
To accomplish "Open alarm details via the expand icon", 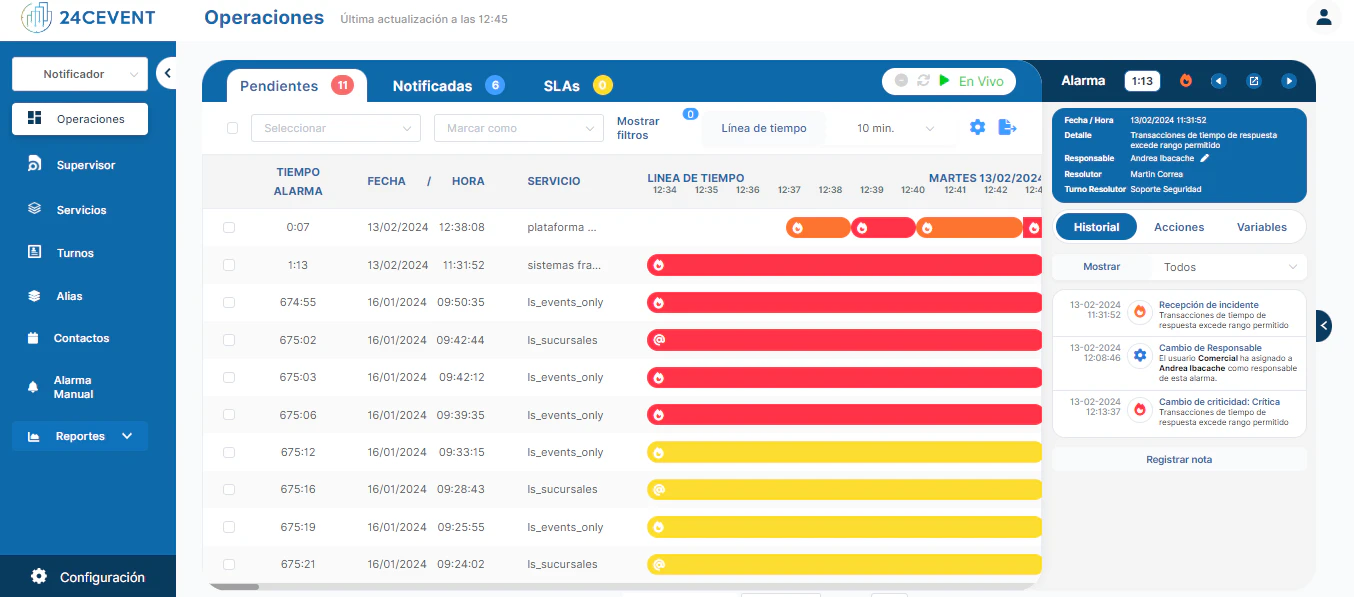I will (1254, 80).
